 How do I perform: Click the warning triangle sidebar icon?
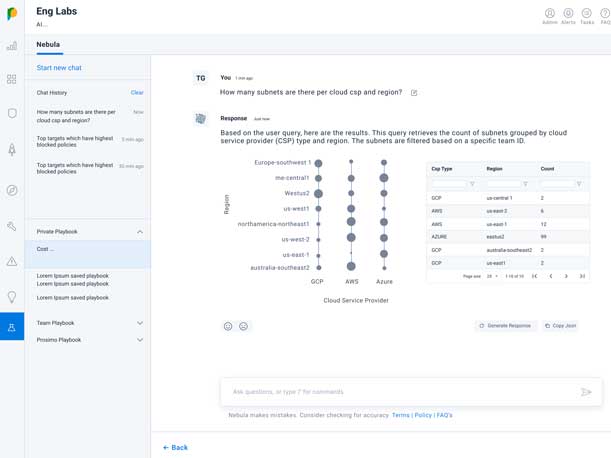click(12, 261)
